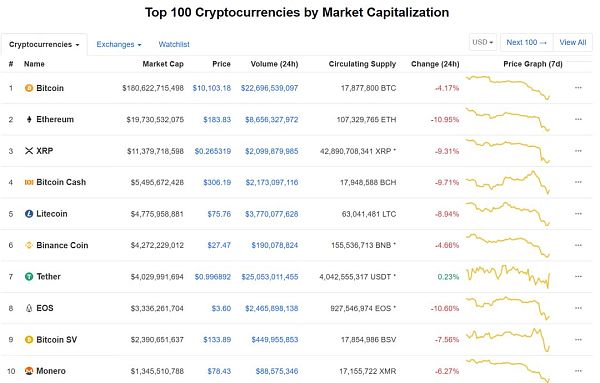This screenshot has height=383, width=600.
Task: Click the Binance Coin logo icon
Action: [29, 245]
